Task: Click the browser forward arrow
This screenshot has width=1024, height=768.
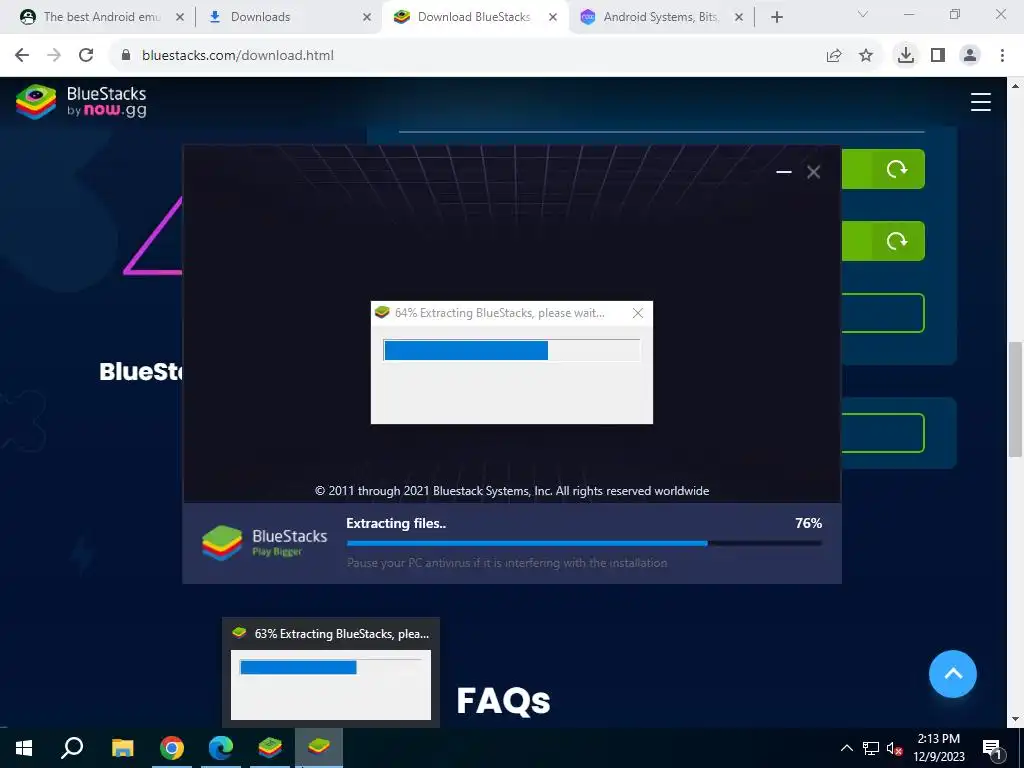Action: tap(54, 56)
